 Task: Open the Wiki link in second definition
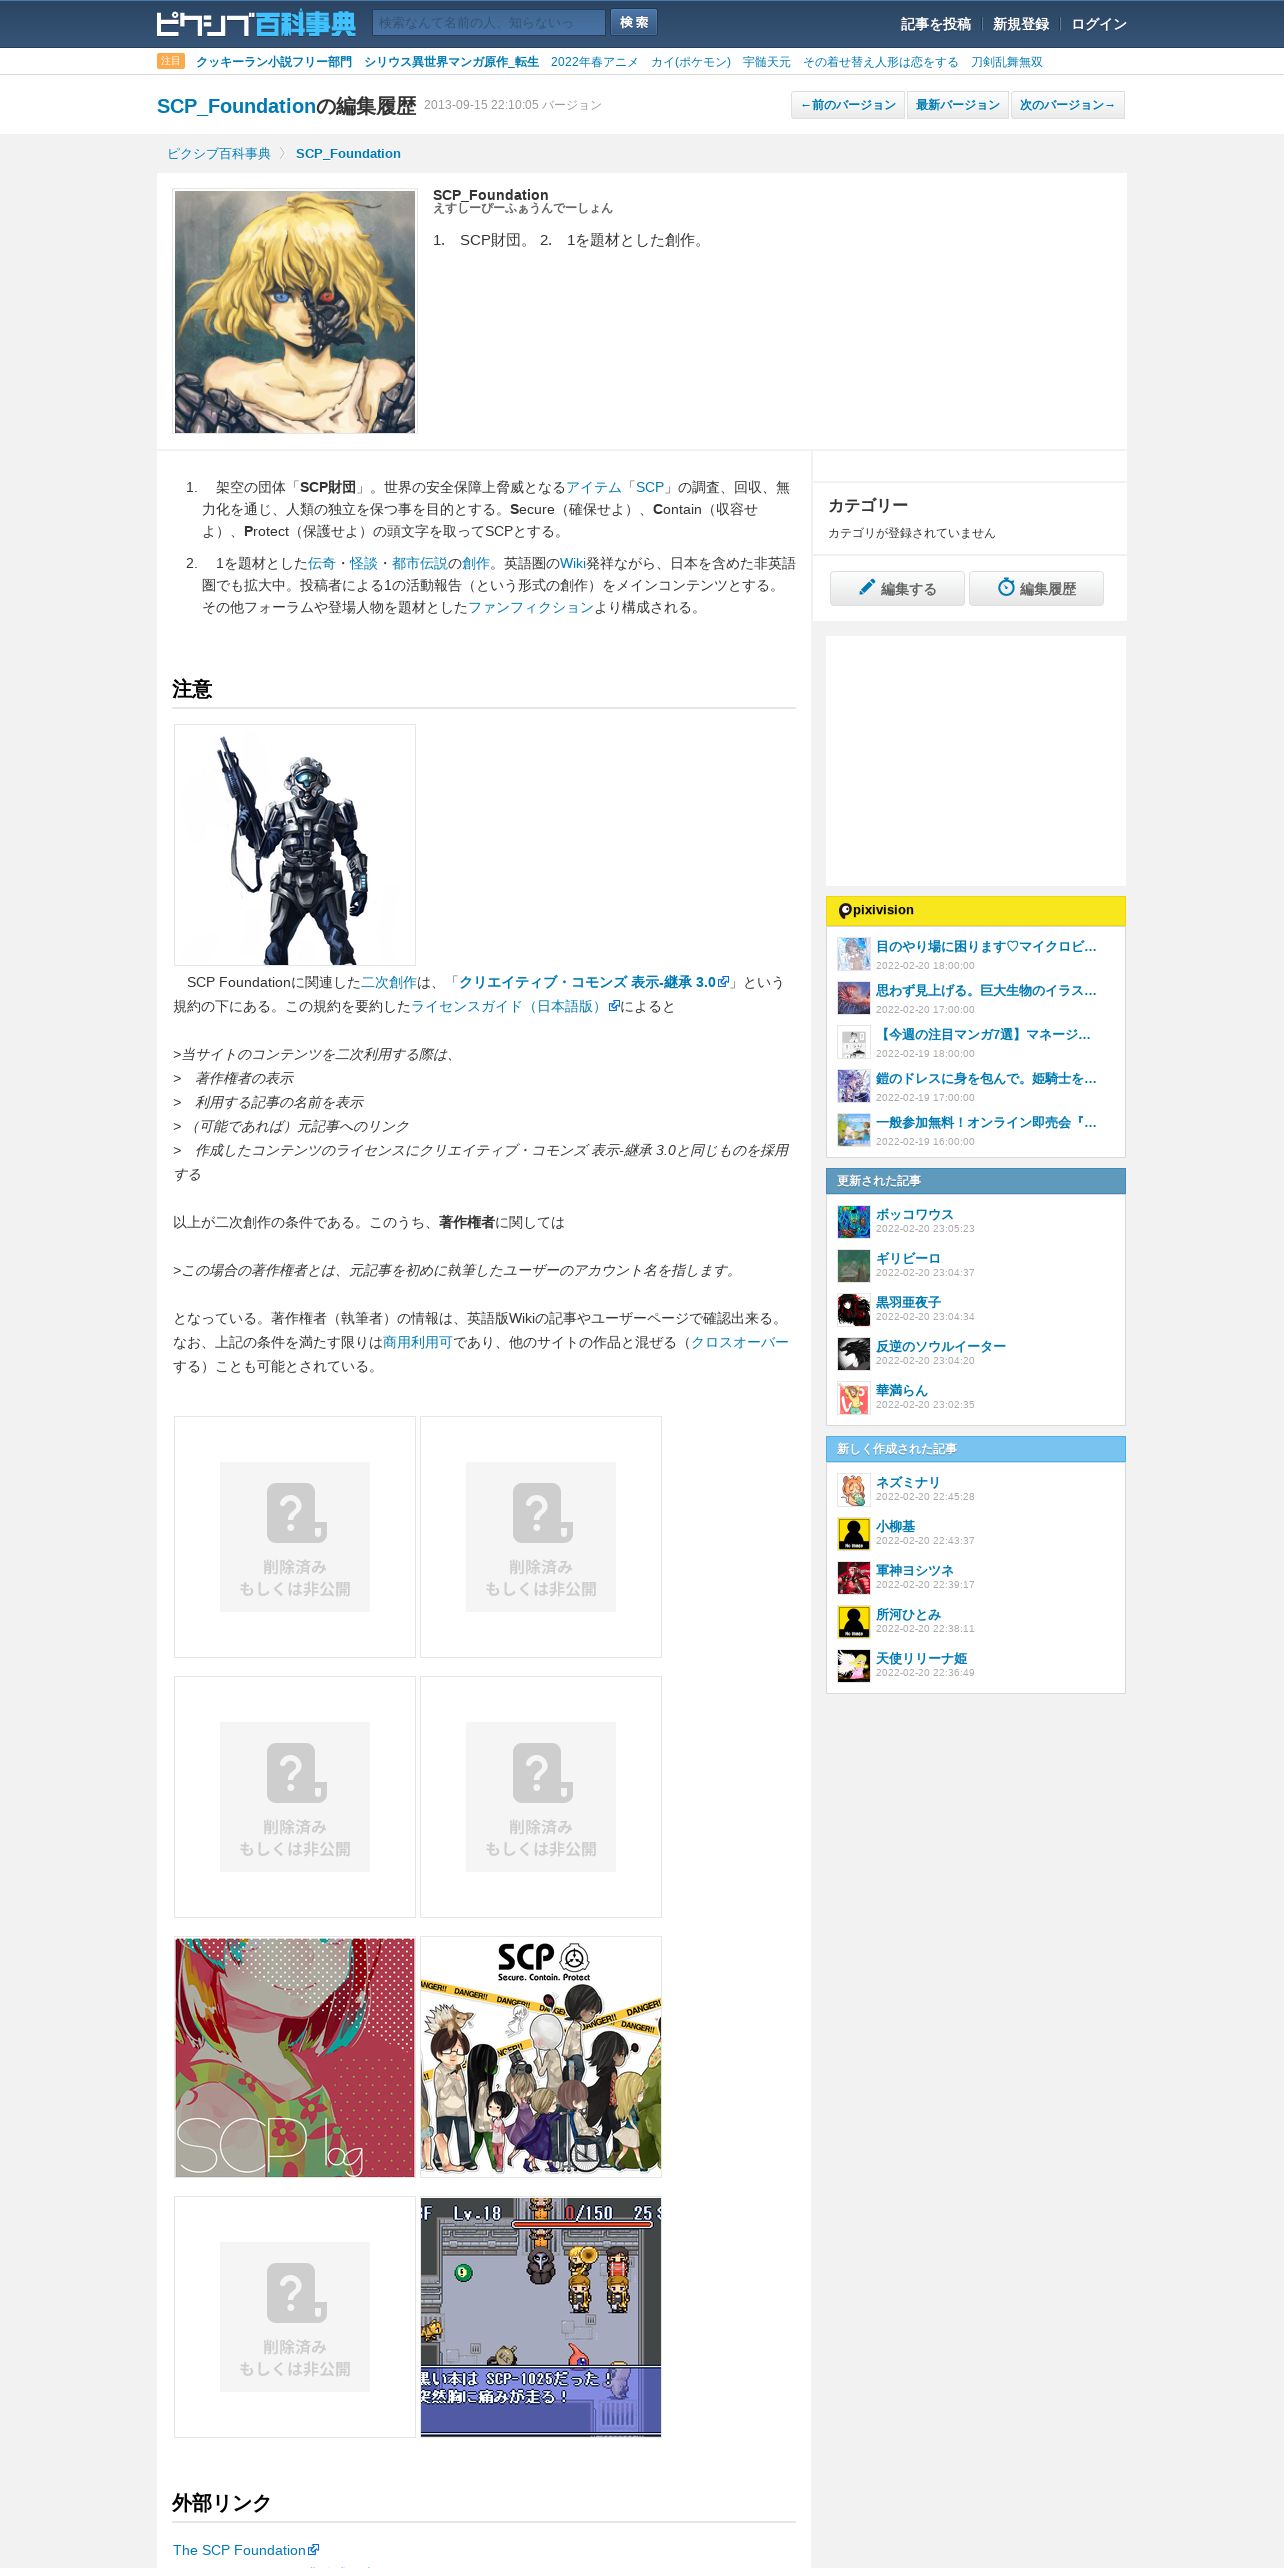(573, 563)
